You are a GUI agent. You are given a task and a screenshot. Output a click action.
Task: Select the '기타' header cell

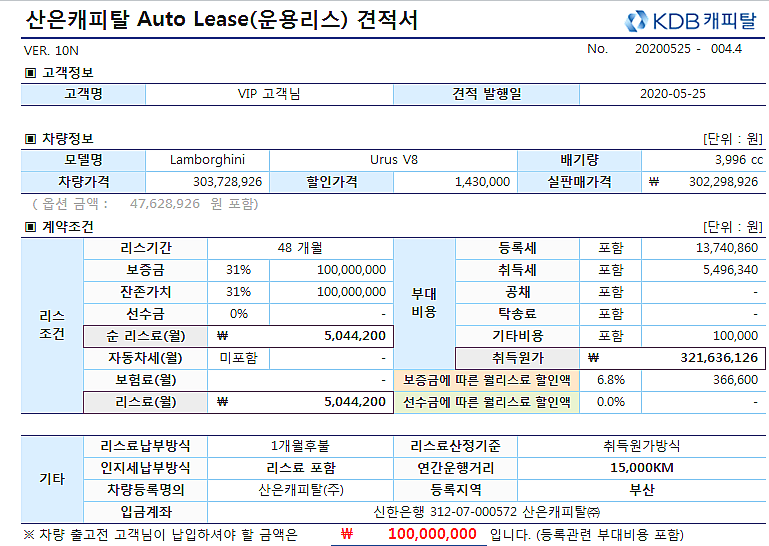pyautogui.click(x=52, y=479)
